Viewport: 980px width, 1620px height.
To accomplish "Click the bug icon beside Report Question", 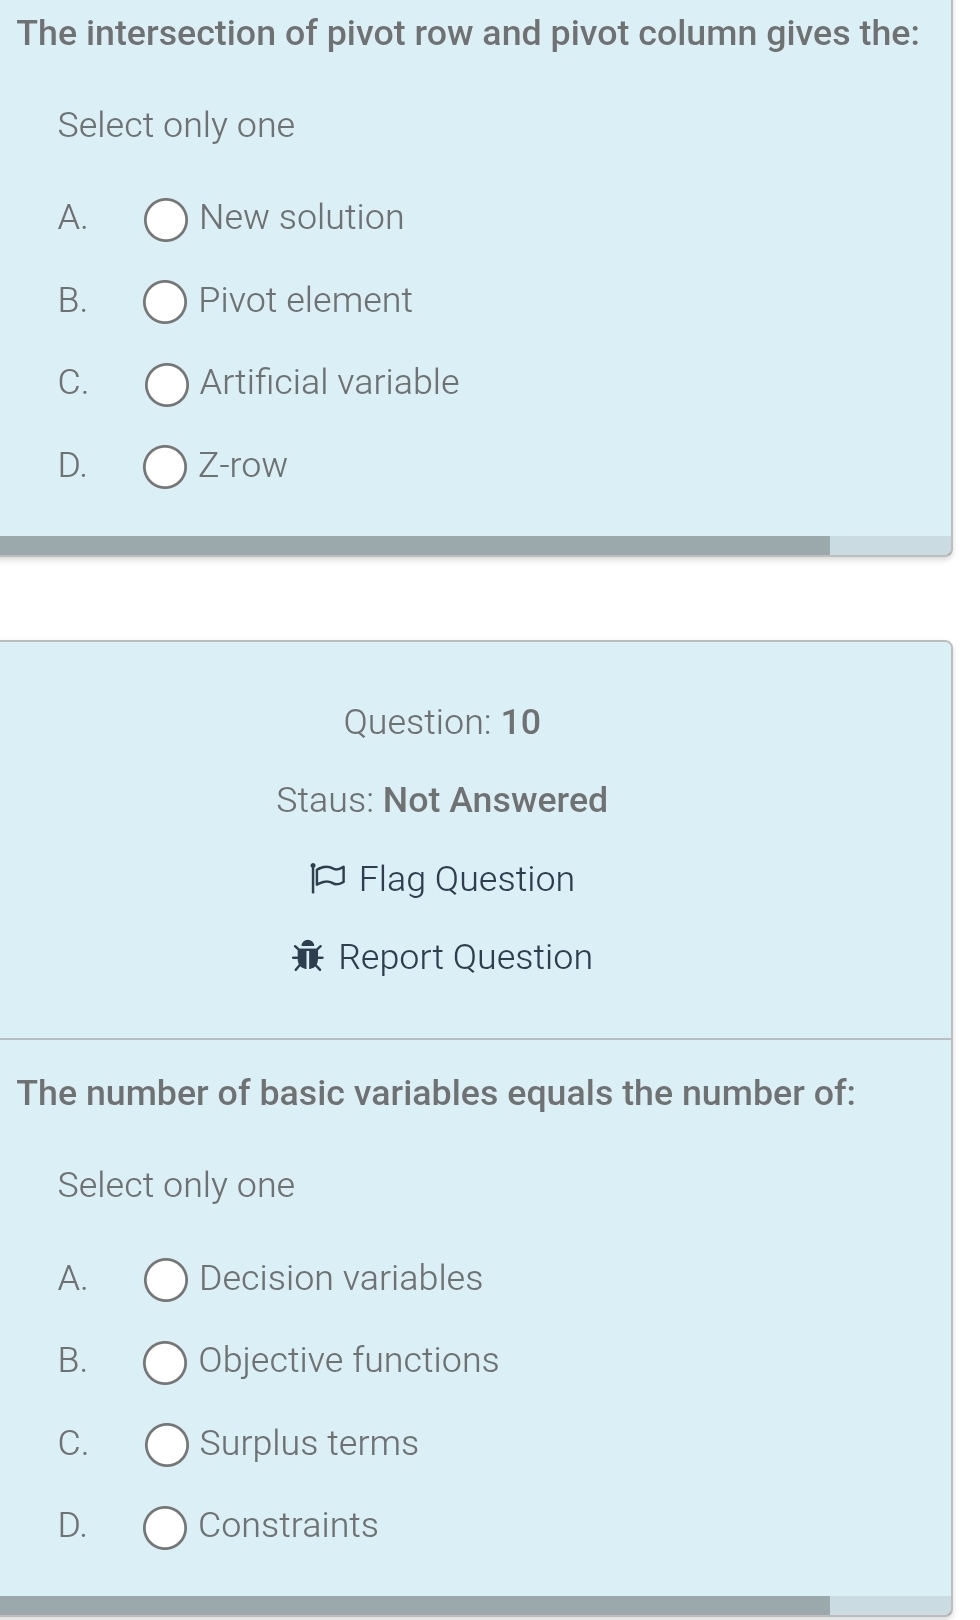I will [307, 957].
